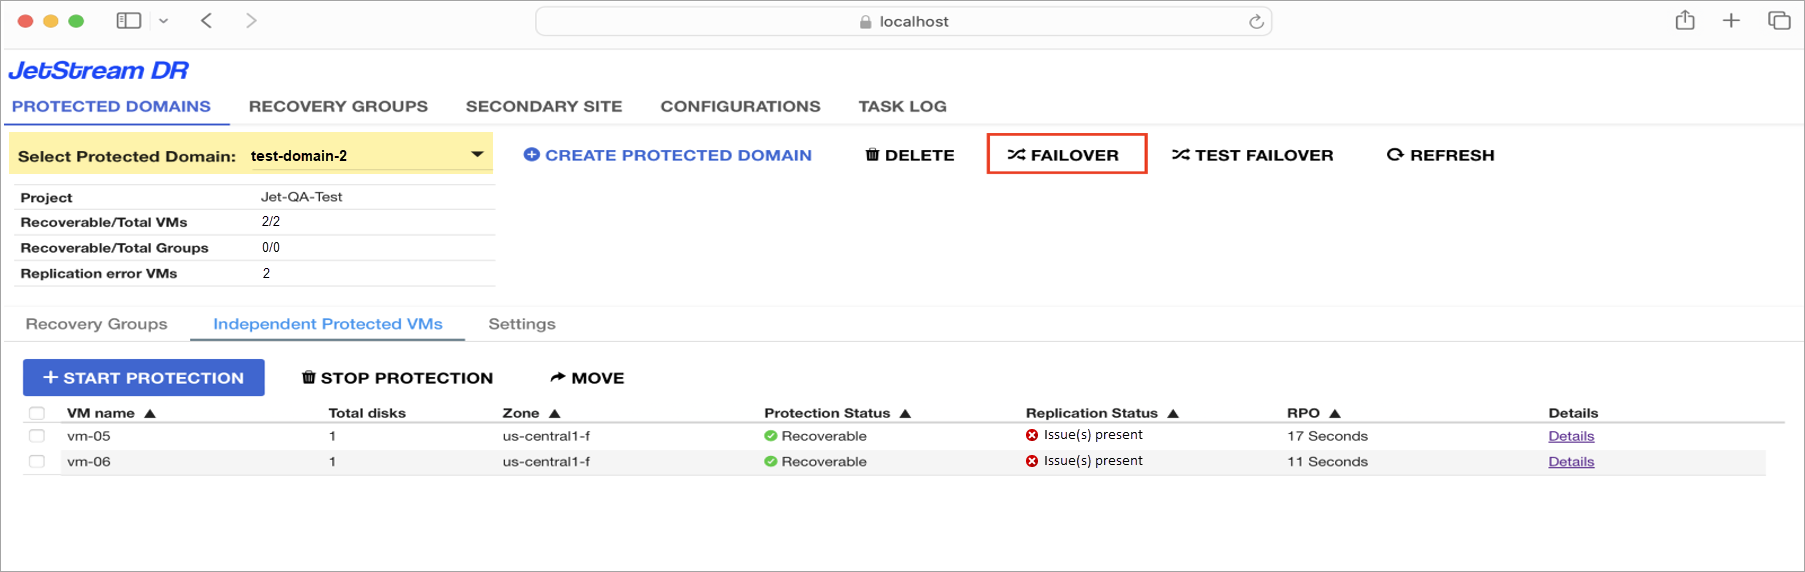Screen dimensions: 1805x572
Task: Open the Safari share icon
Action: click(x=1685, y=21)
